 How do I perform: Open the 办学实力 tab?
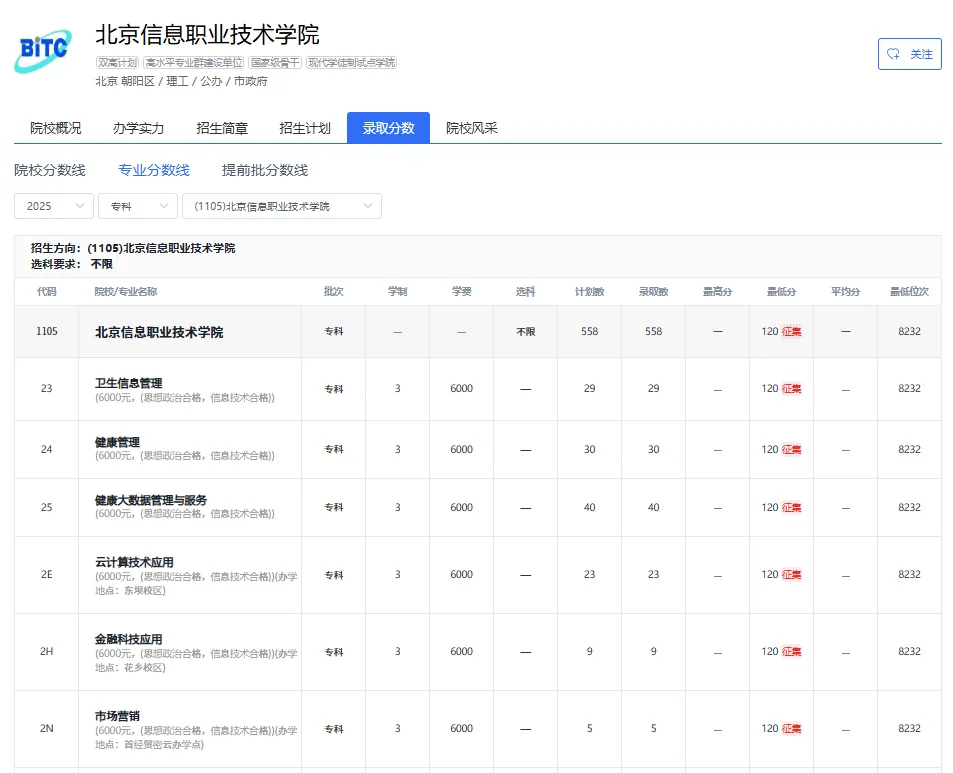[139, 128]
